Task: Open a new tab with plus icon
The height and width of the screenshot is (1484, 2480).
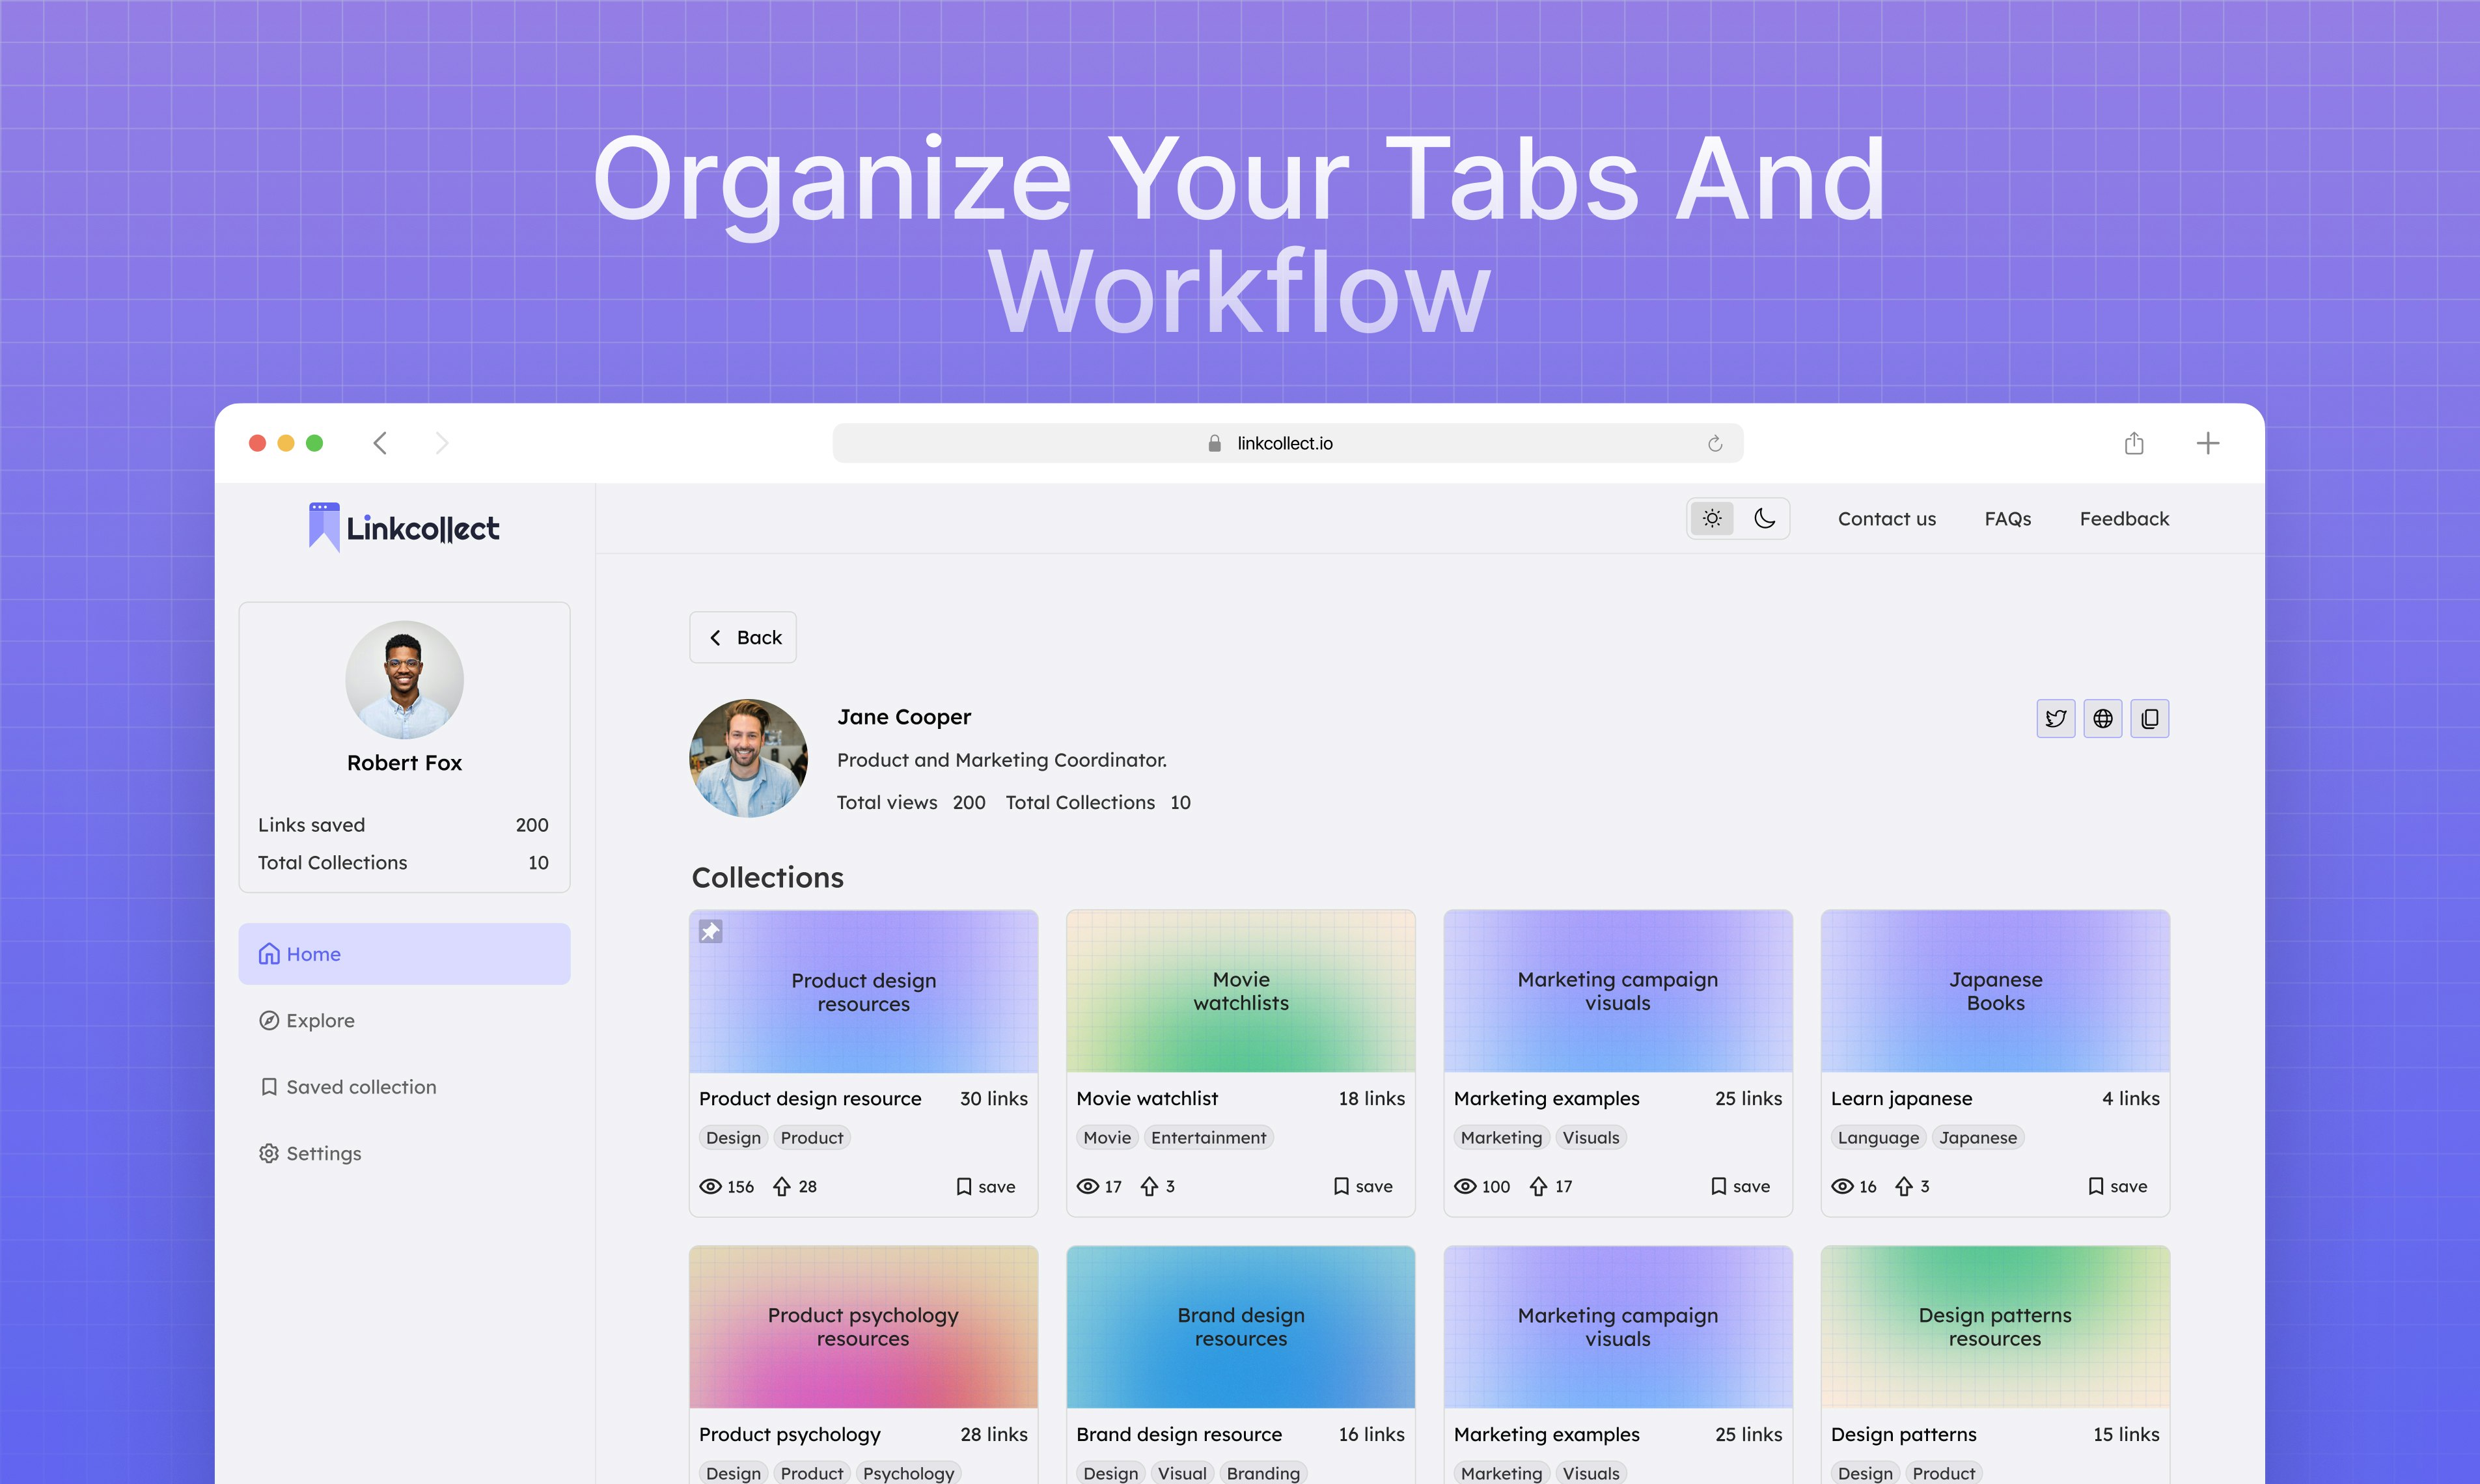Action: [2208, 443]
